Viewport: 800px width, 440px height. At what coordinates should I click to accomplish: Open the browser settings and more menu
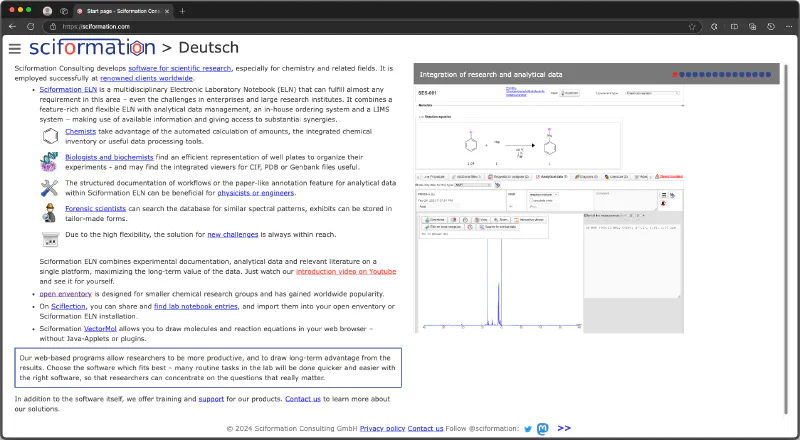tap(789, 27)
